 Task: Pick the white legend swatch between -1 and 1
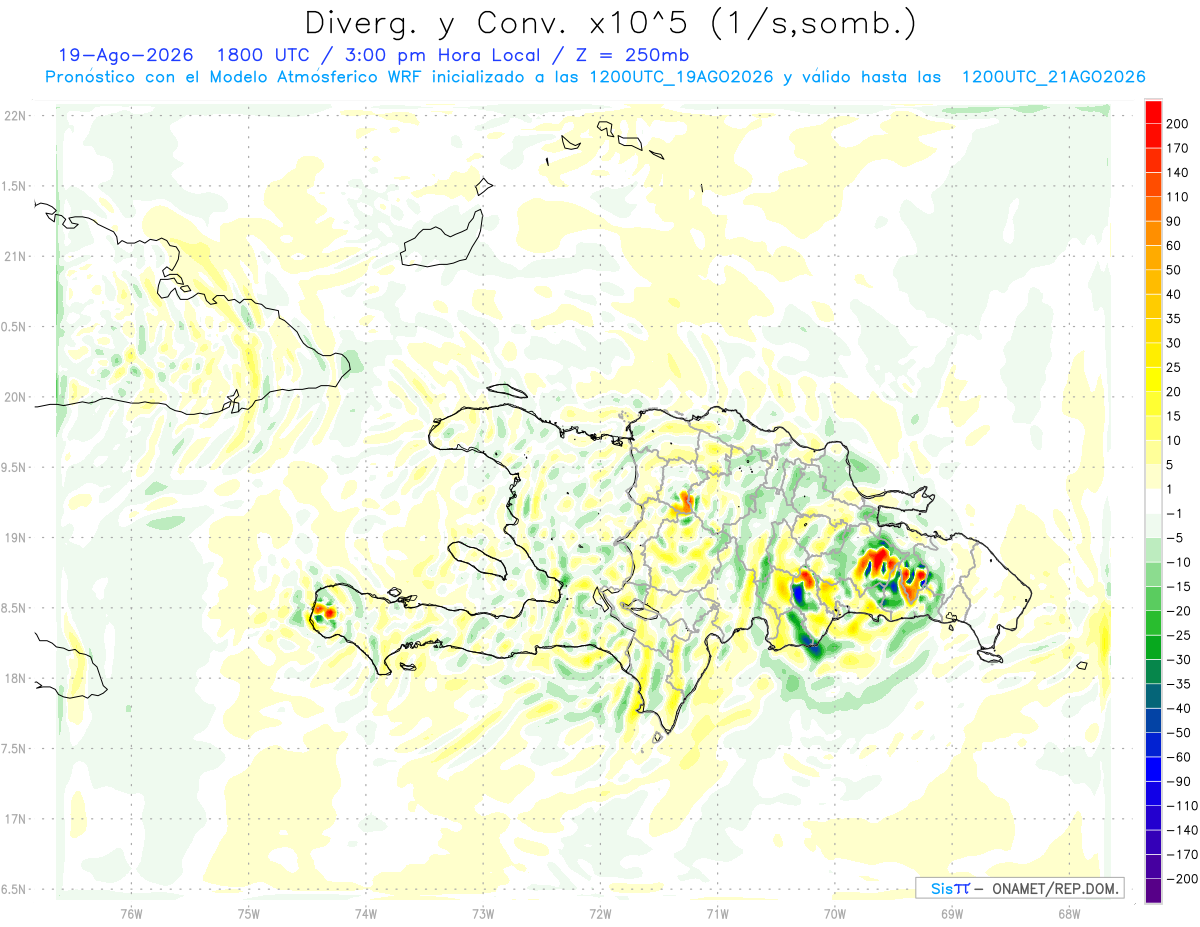[x=1153, y=502]
